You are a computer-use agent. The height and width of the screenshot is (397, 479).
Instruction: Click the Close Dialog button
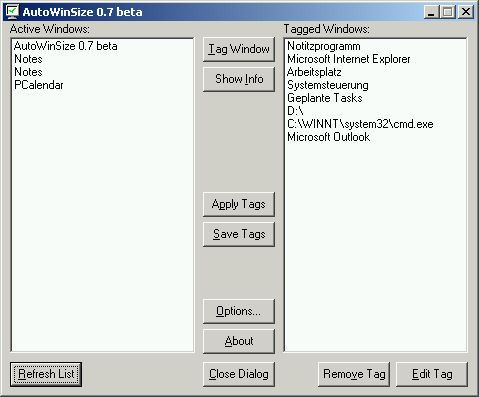pos(239,374)
